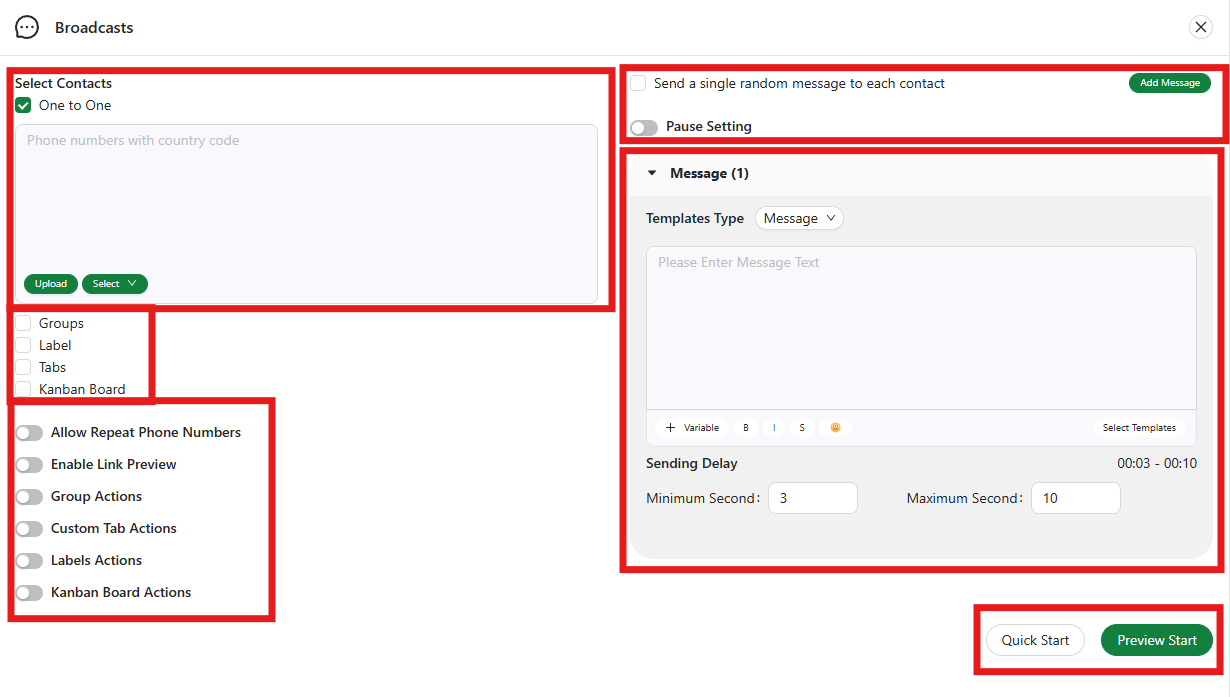1230x697 pixels.
Task: Enable the Kanban Board checkbox
Action: 24,389
